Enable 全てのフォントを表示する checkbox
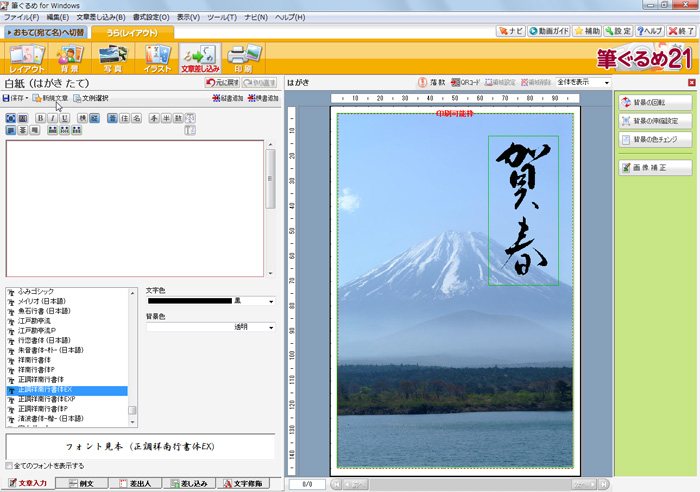 click(x=11, y=466)
